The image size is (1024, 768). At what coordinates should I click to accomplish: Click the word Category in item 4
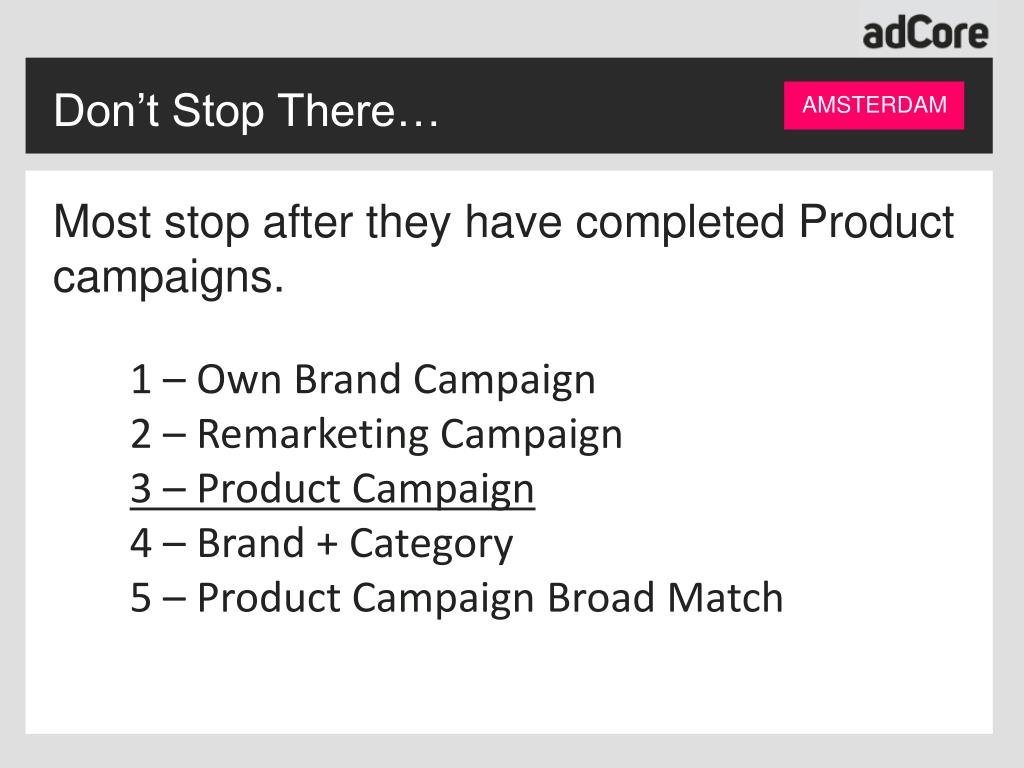click(x=432, y=544)
